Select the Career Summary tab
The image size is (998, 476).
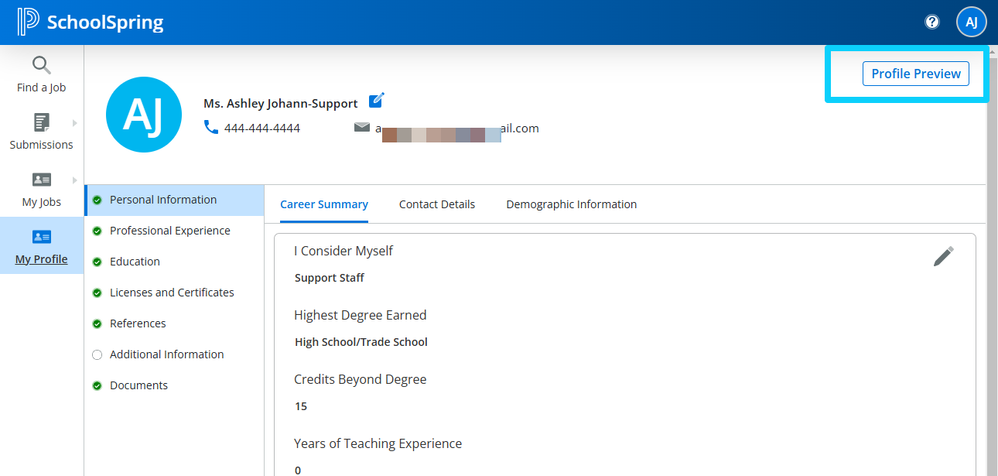[x=324, y=204]
